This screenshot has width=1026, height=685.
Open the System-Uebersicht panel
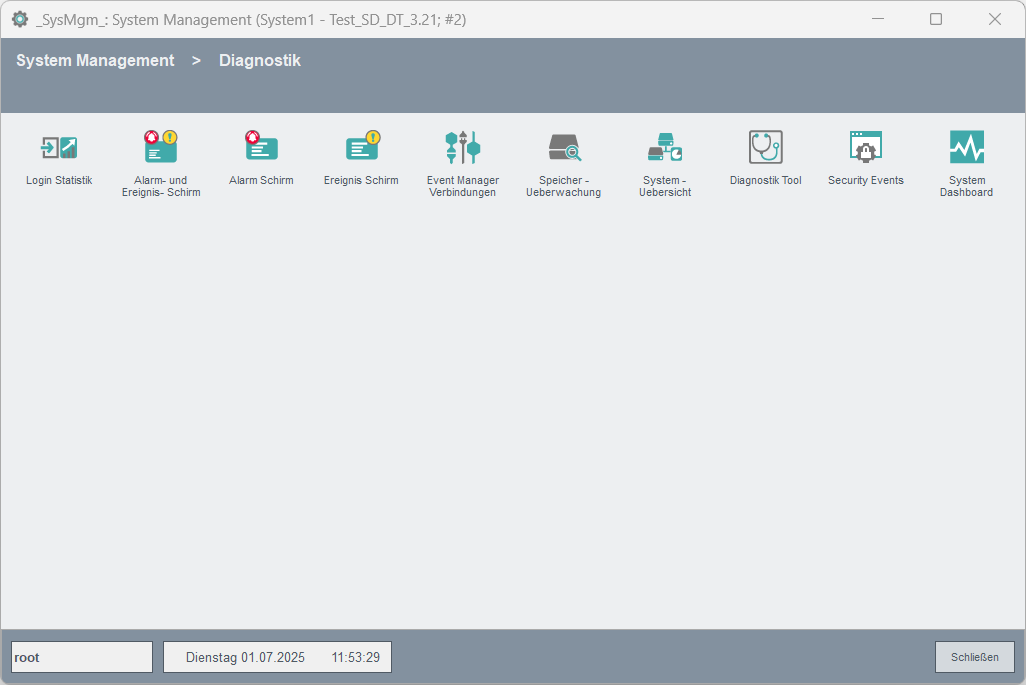(x=664, y=148)
